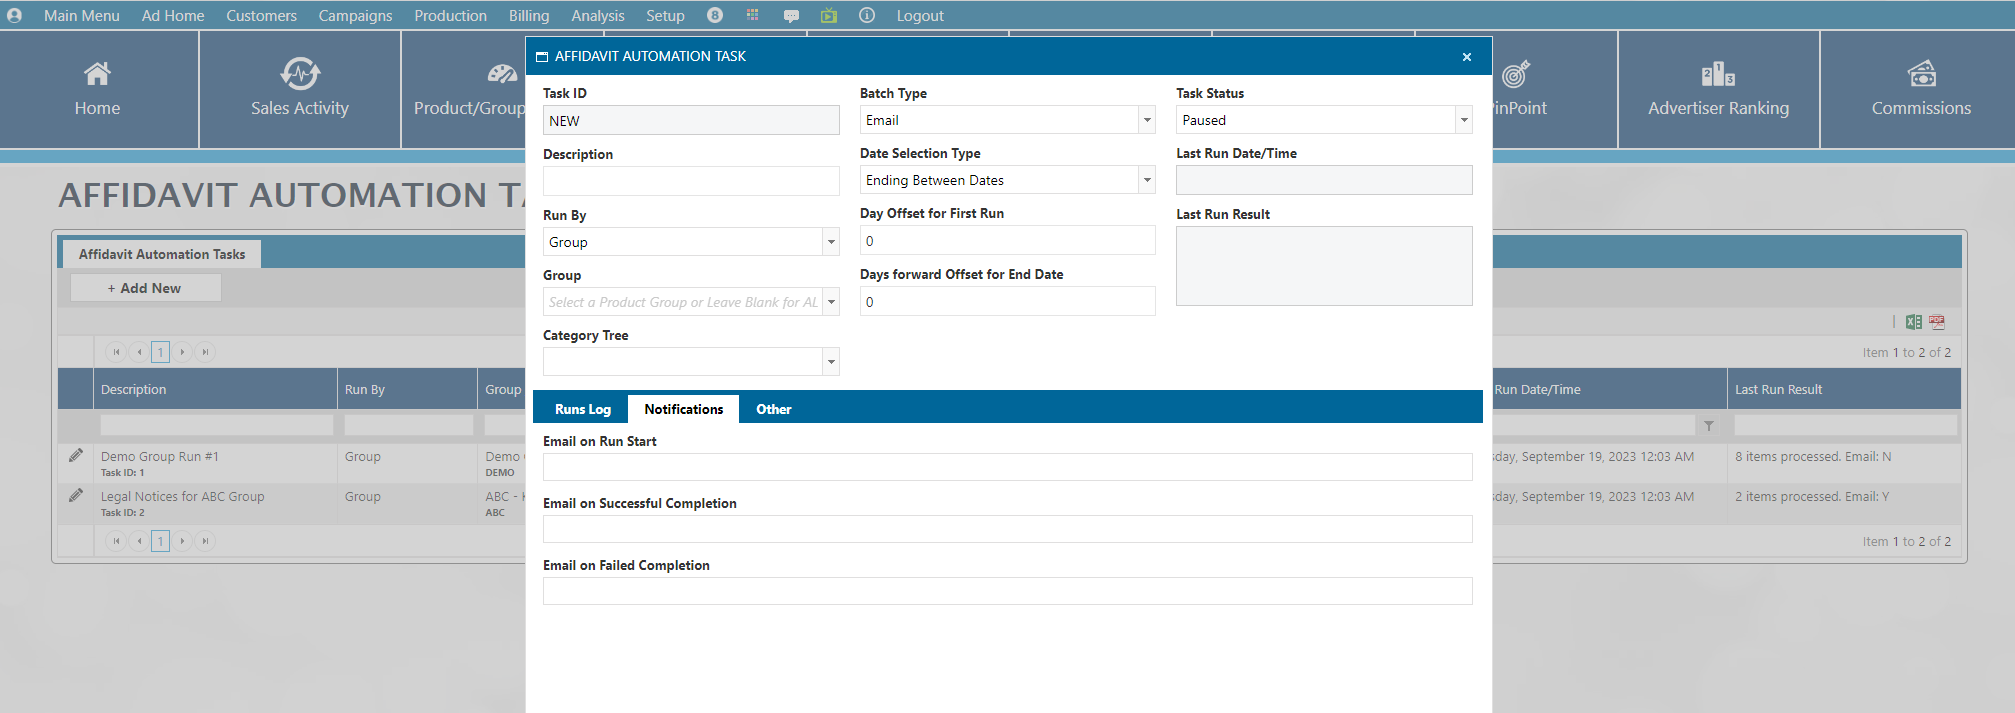Viewport: 2015px width, 713px height.
Task: Switch to the Runs Log tab
Action: (x=582, y=409)
